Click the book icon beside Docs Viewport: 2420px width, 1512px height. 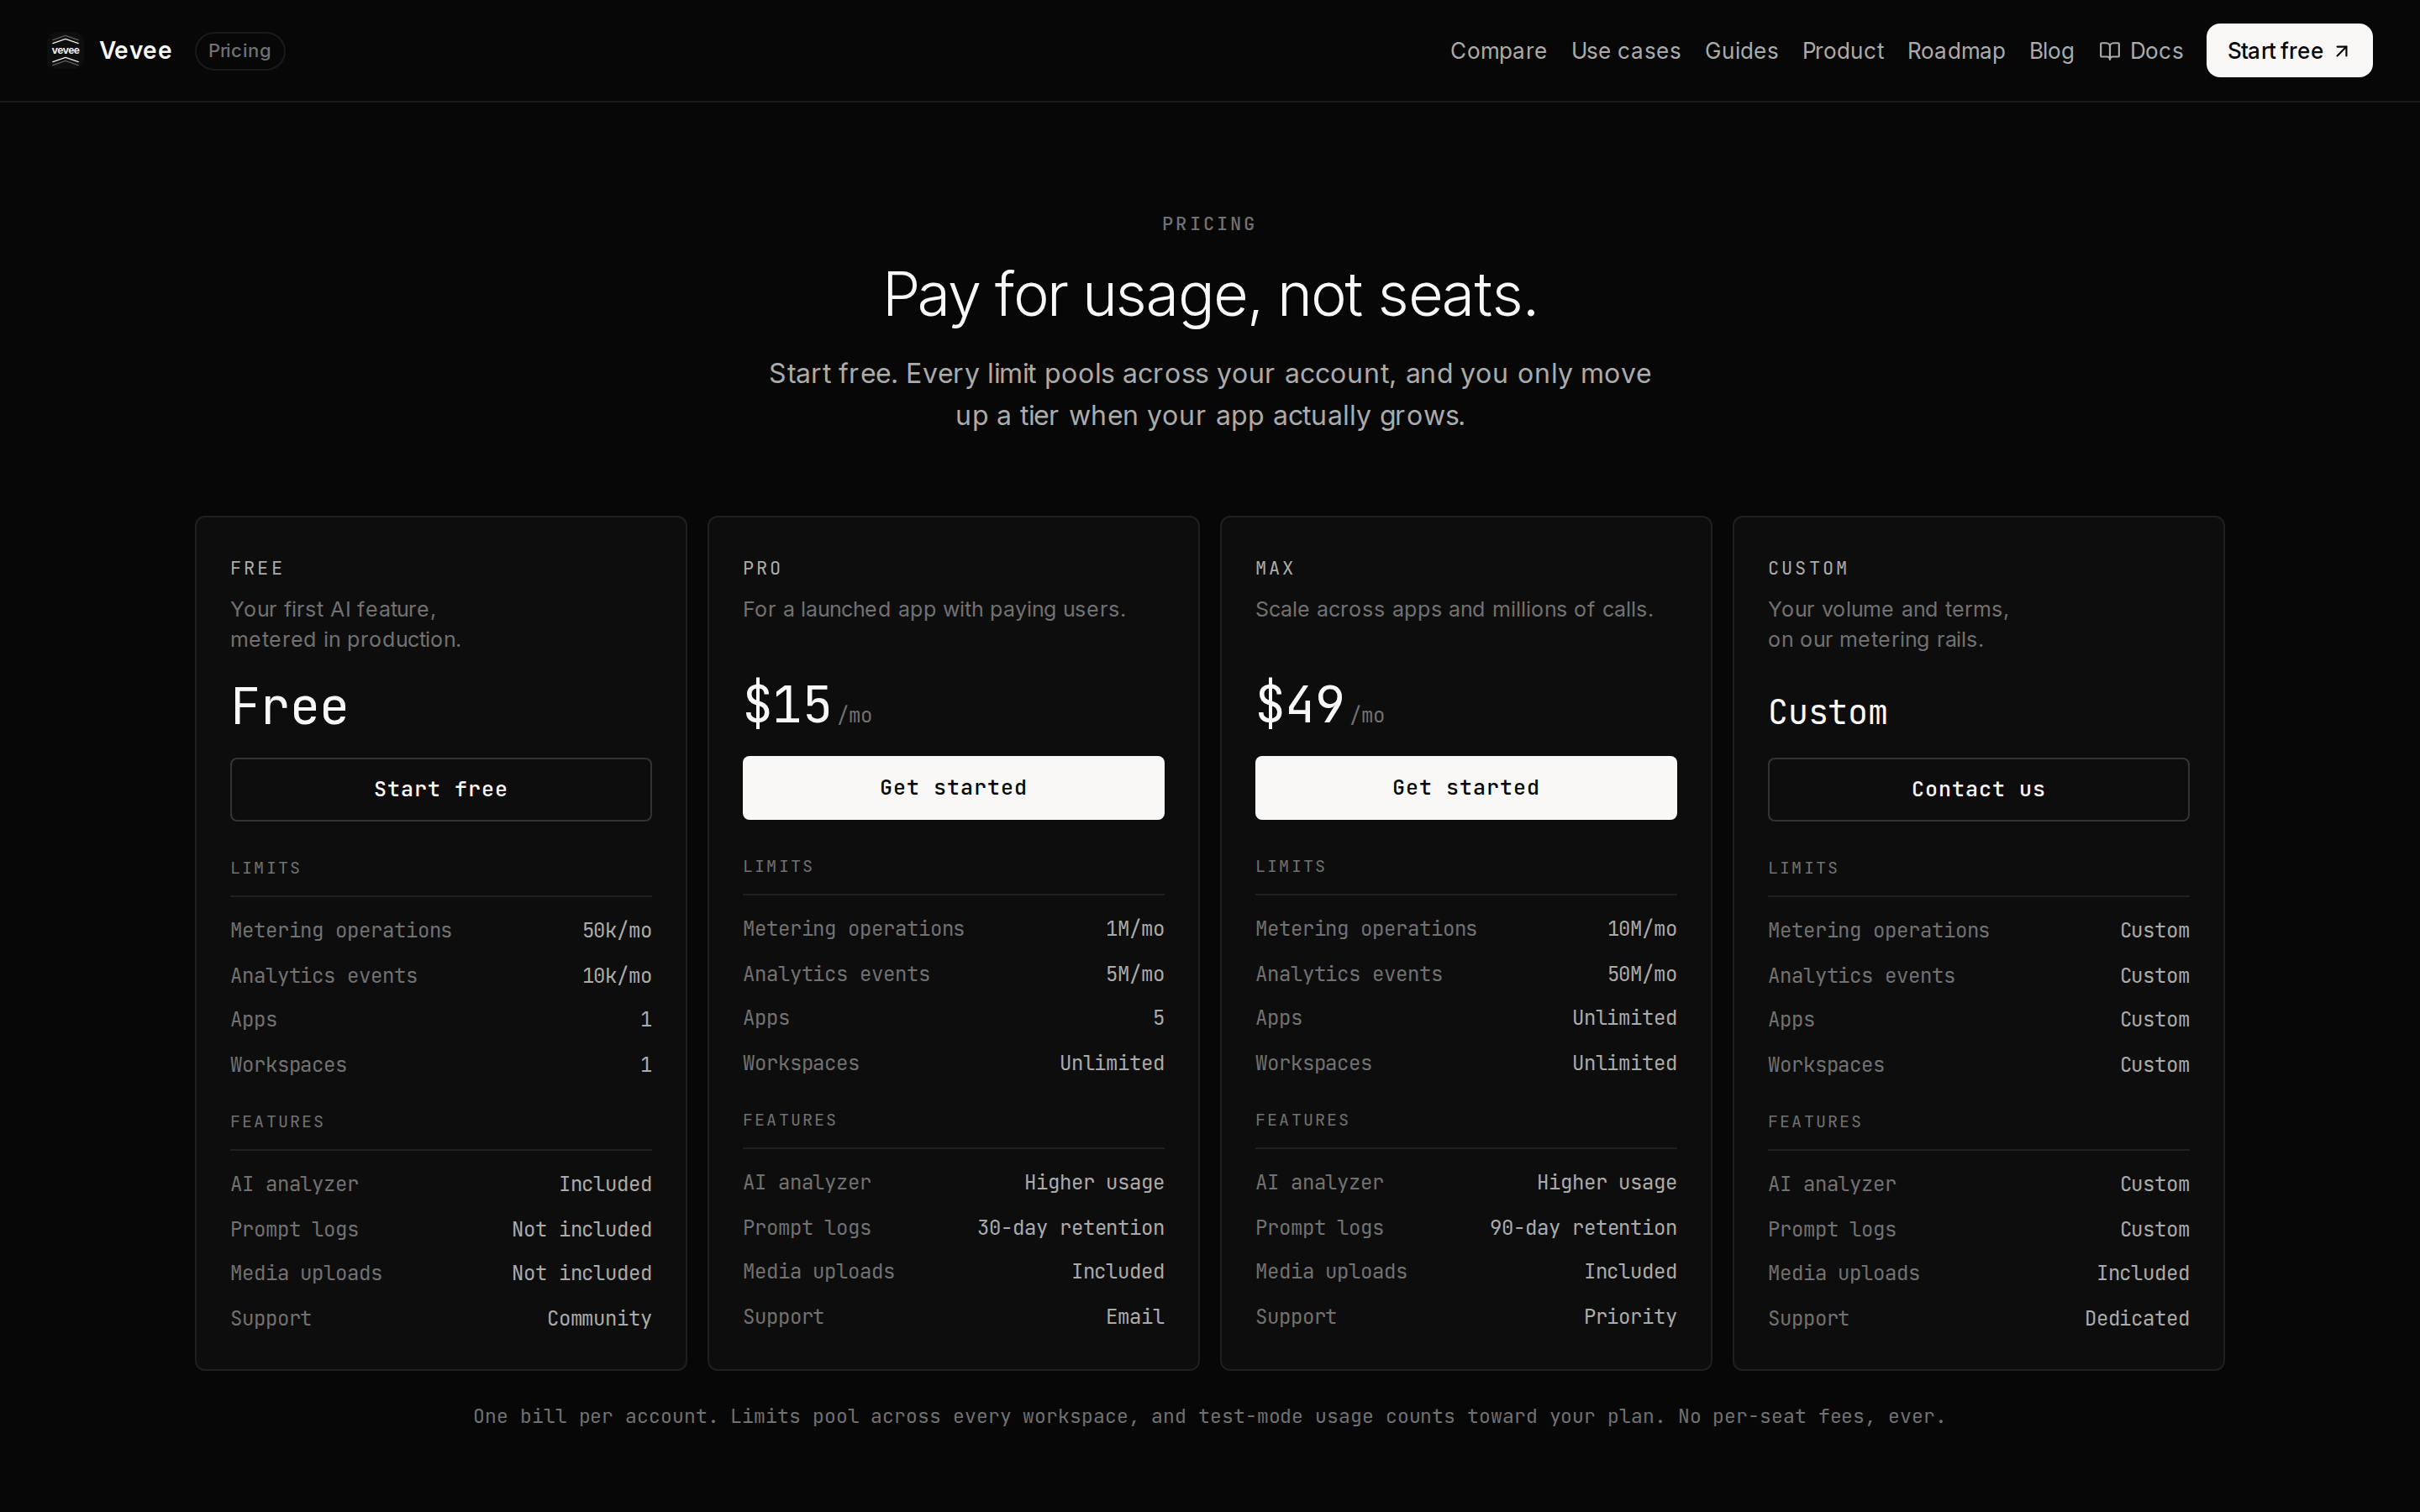tap(2109, 51)
